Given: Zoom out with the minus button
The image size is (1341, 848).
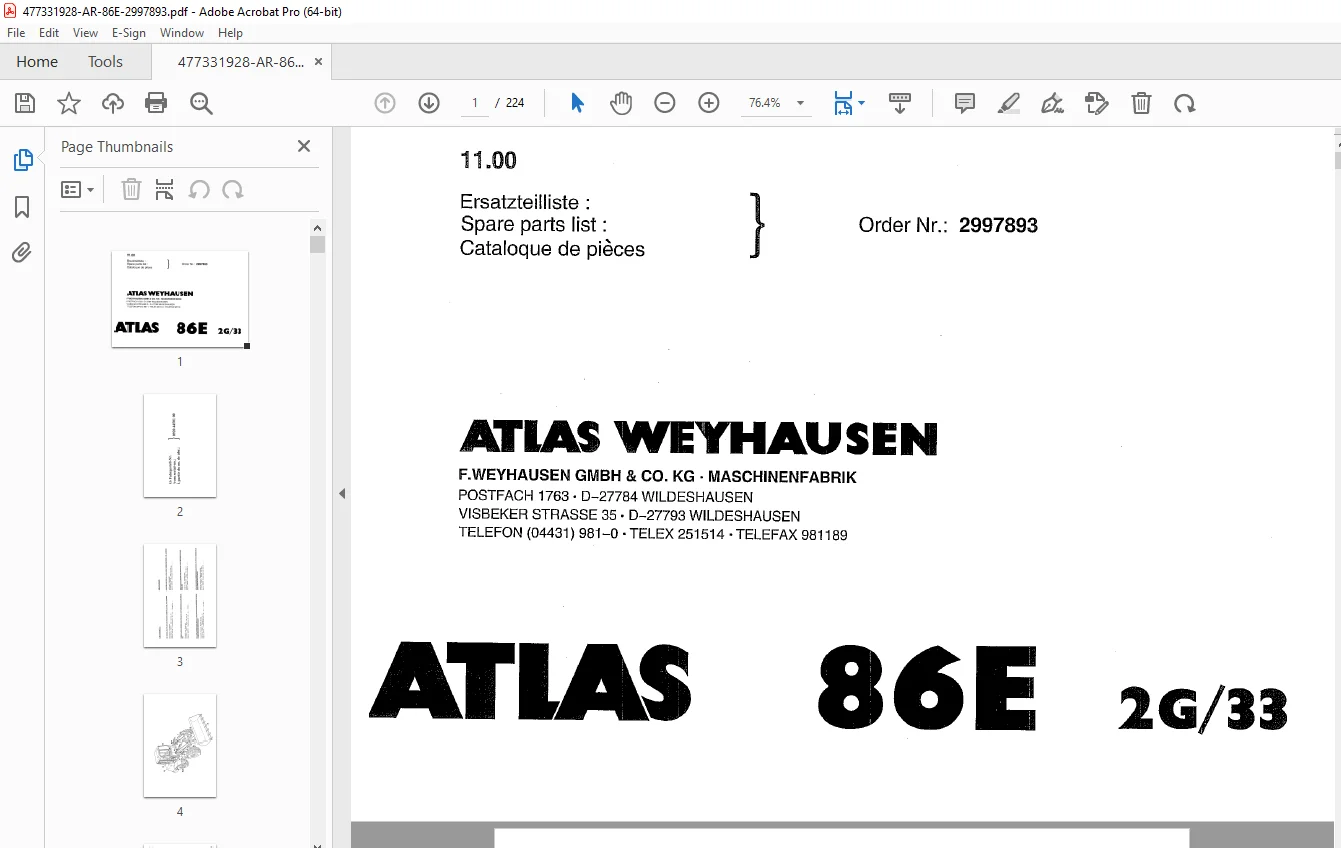Looking at the screenshot, I should [x=665, y=103].
